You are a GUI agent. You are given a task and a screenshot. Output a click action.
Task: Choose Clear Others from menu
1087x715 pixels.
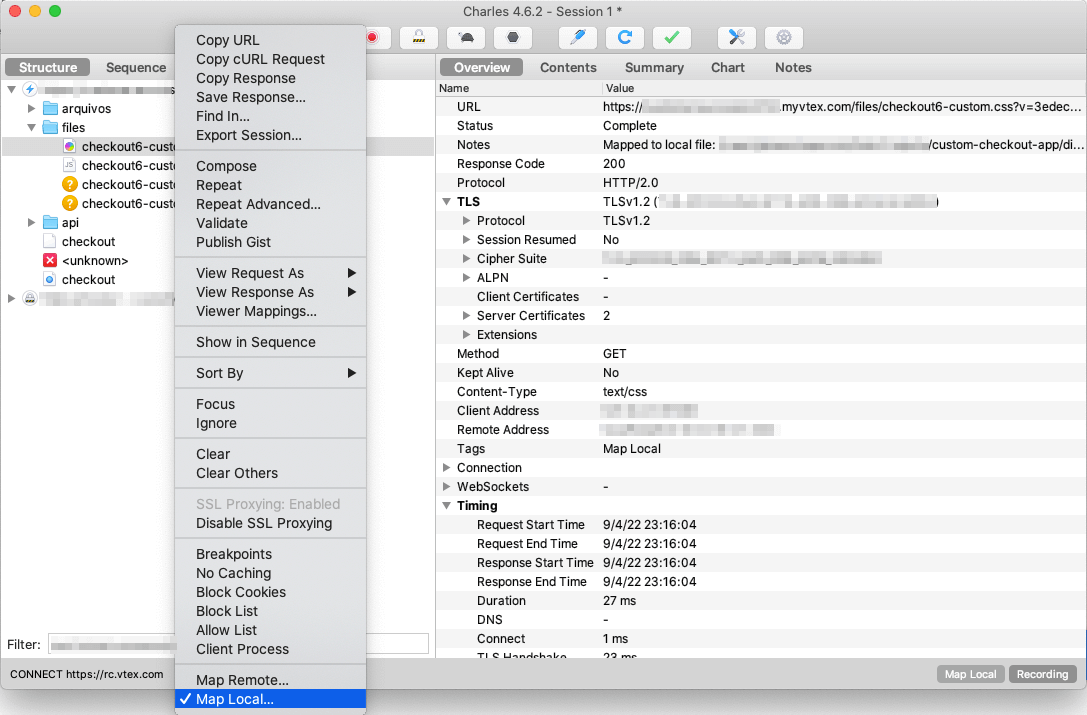tap(270, 473)
